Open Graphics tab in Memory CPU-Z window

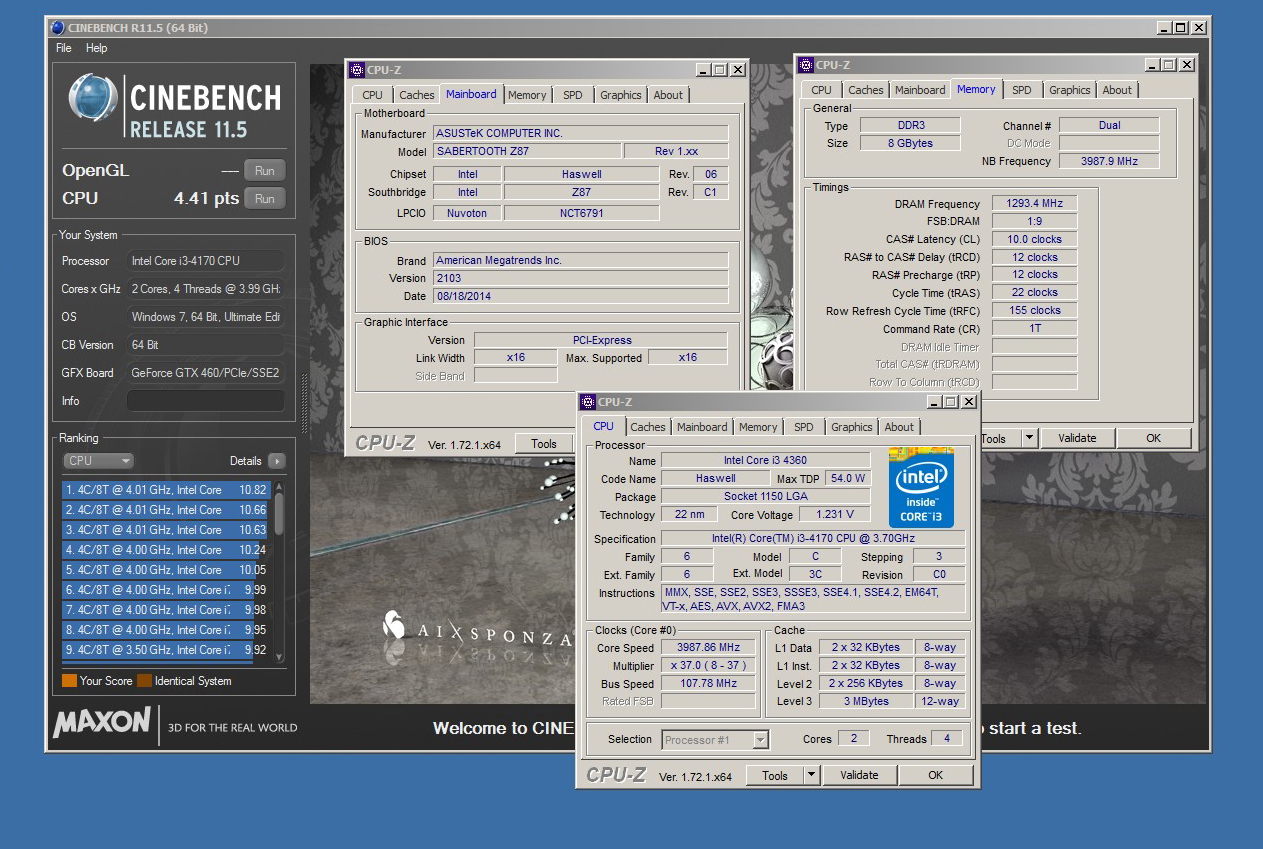1069,90
